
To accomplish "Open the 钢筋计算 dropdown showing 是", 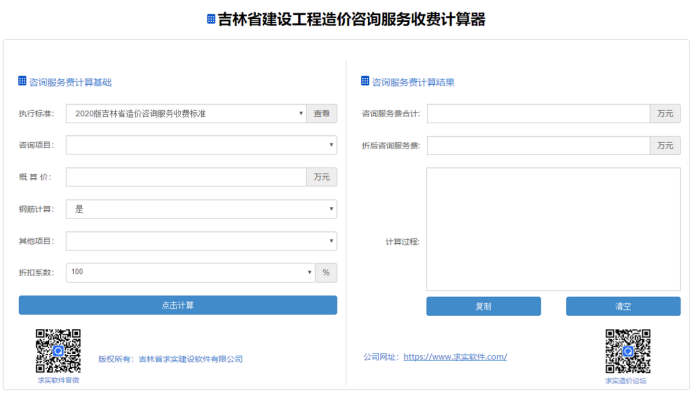I will 202,209.
